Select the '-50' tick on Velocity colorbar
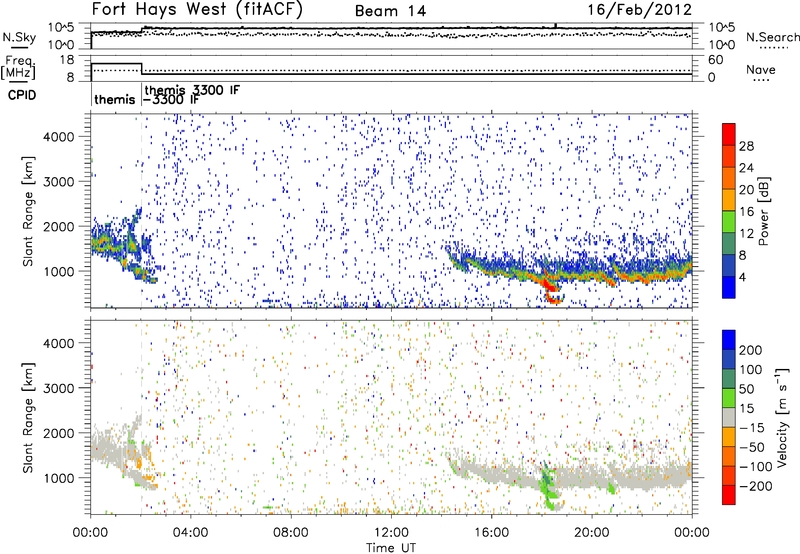This screenshot has width=800, height=554. click(x=752, y=447)
